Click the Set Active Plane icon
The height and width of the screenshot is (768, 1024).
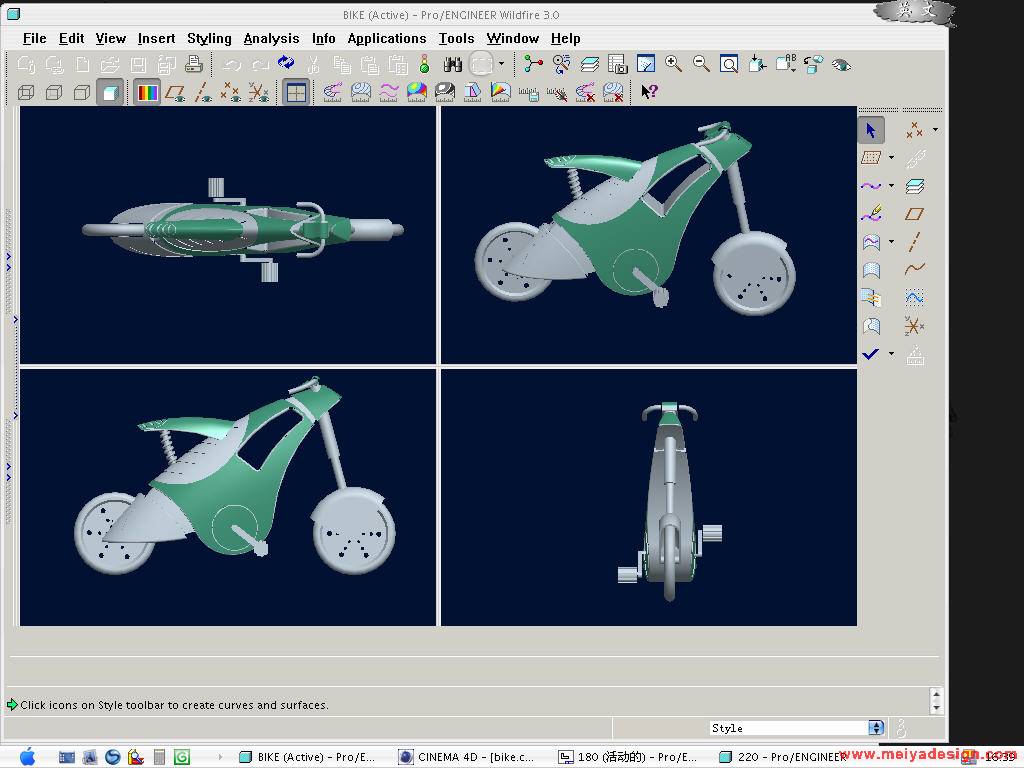click(871, 157)
